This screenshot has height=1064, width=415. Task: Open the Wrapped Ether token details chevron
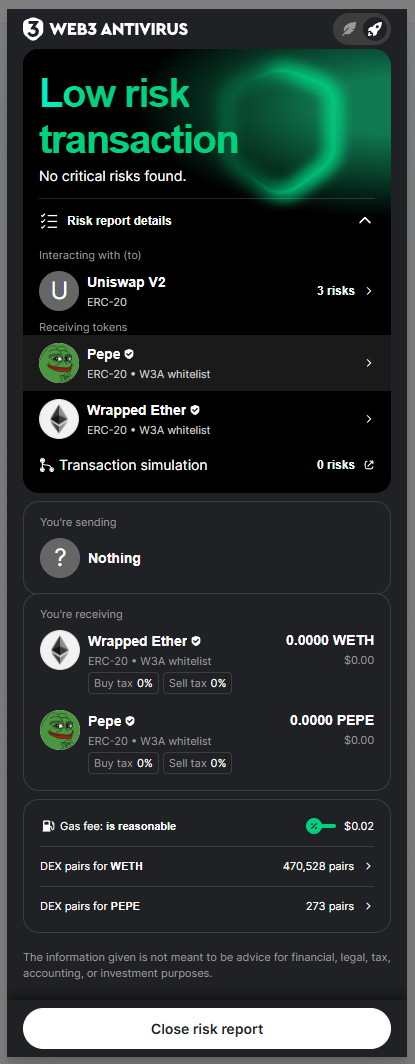coord(369,419)
